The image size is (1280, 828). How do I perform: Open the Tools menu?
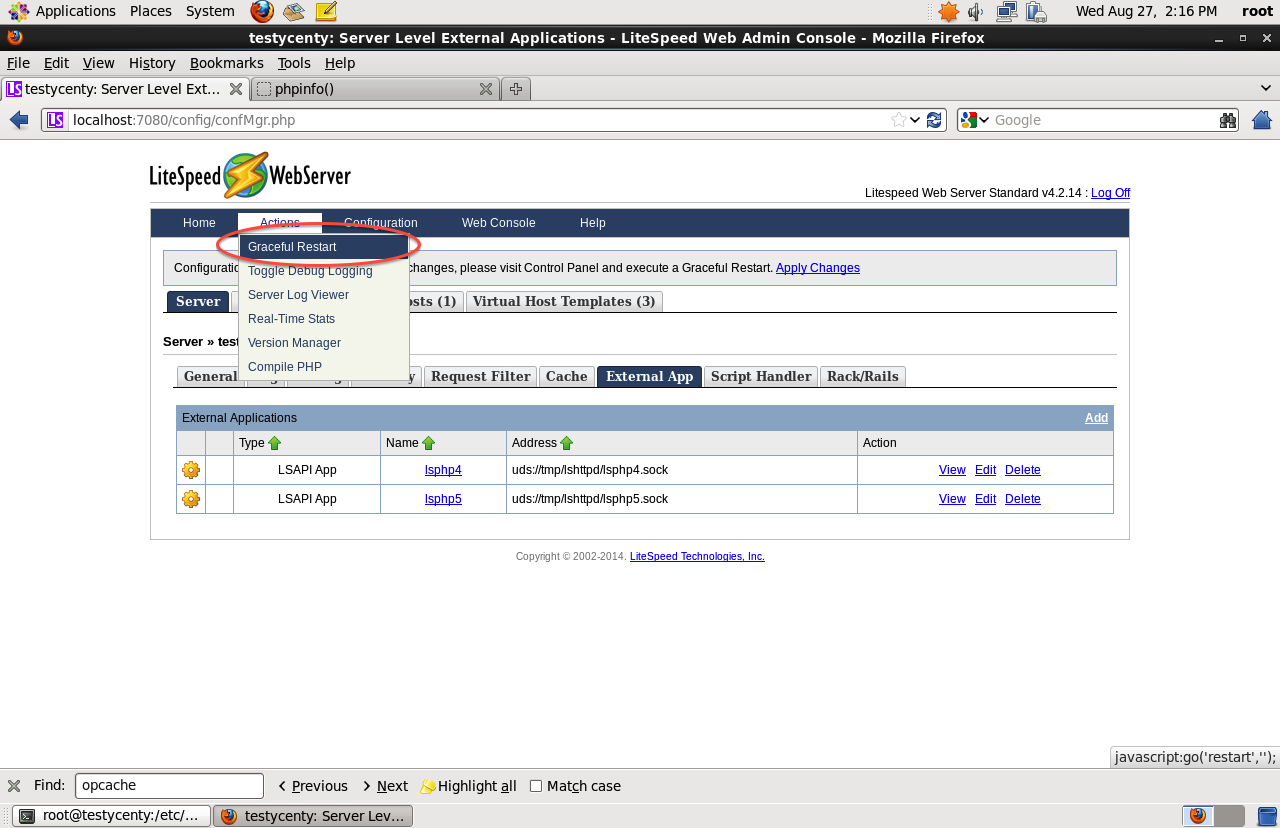tap(294, 63)
